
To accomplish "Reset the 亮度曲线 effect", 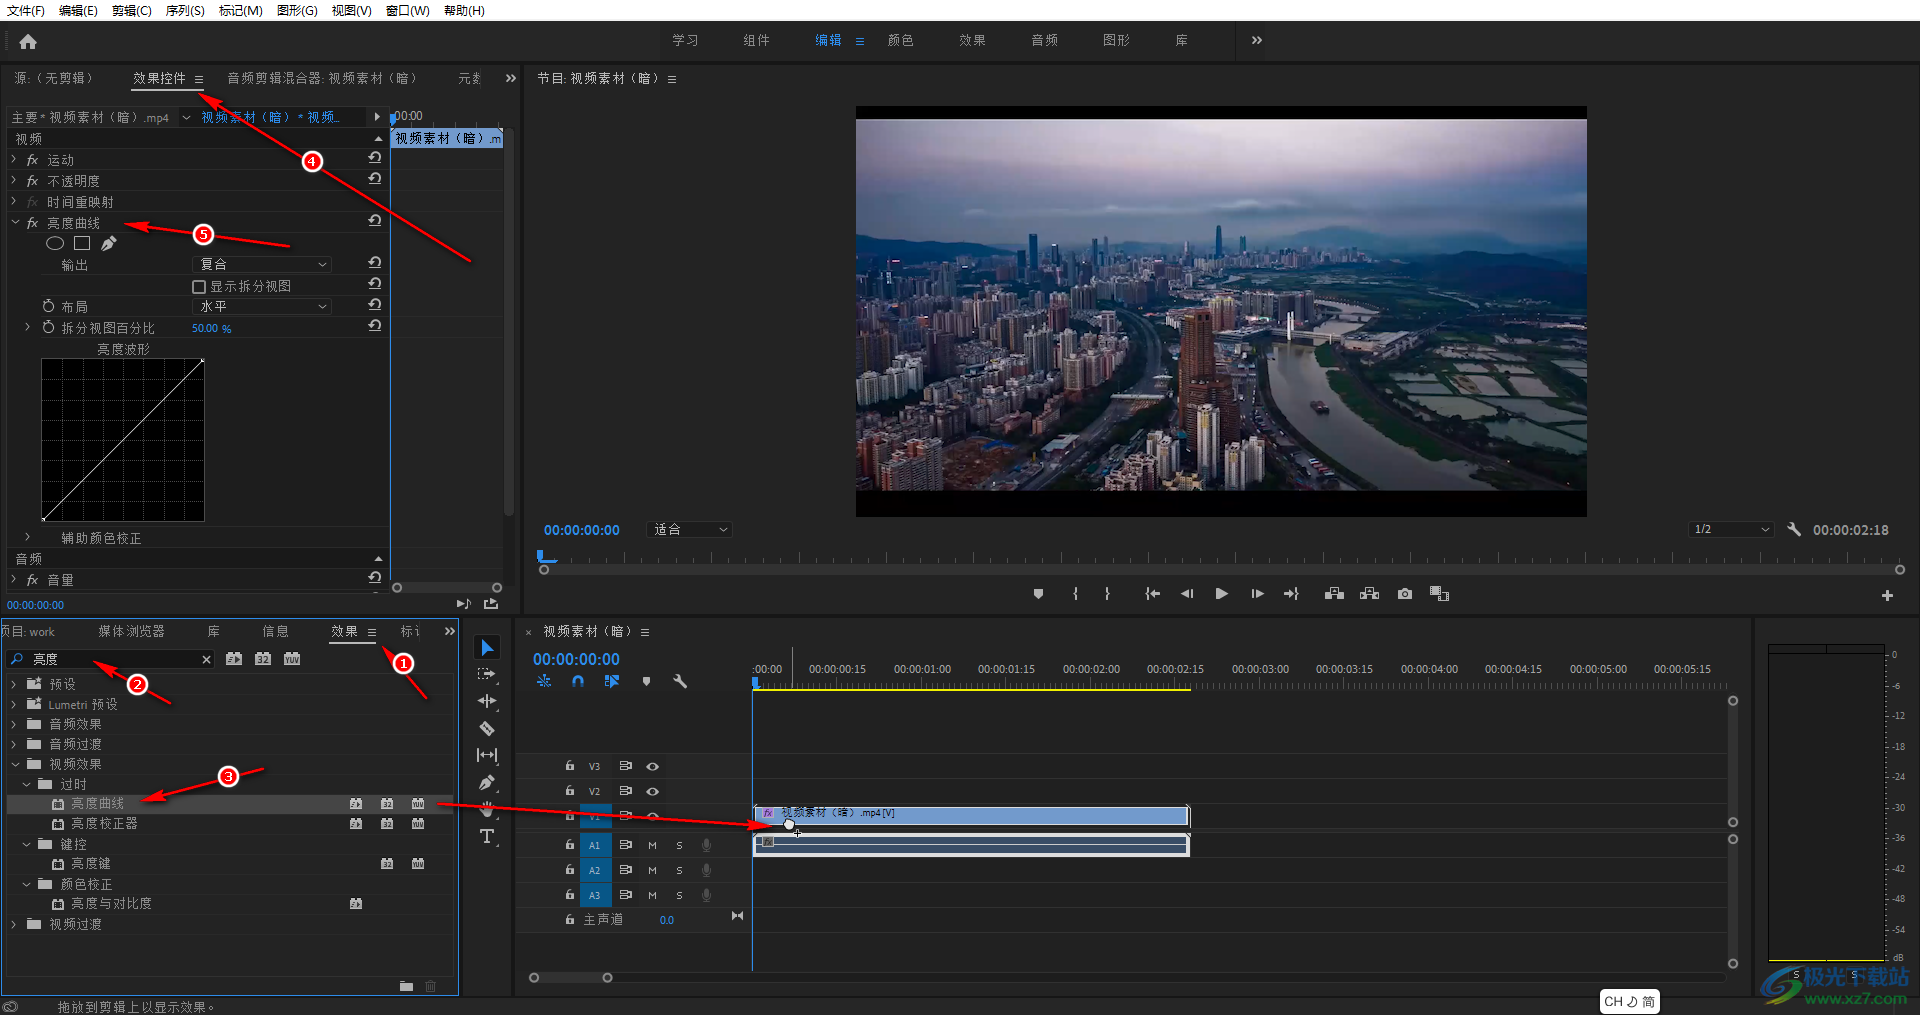I will pyautogui.click(x=375, y=221).
